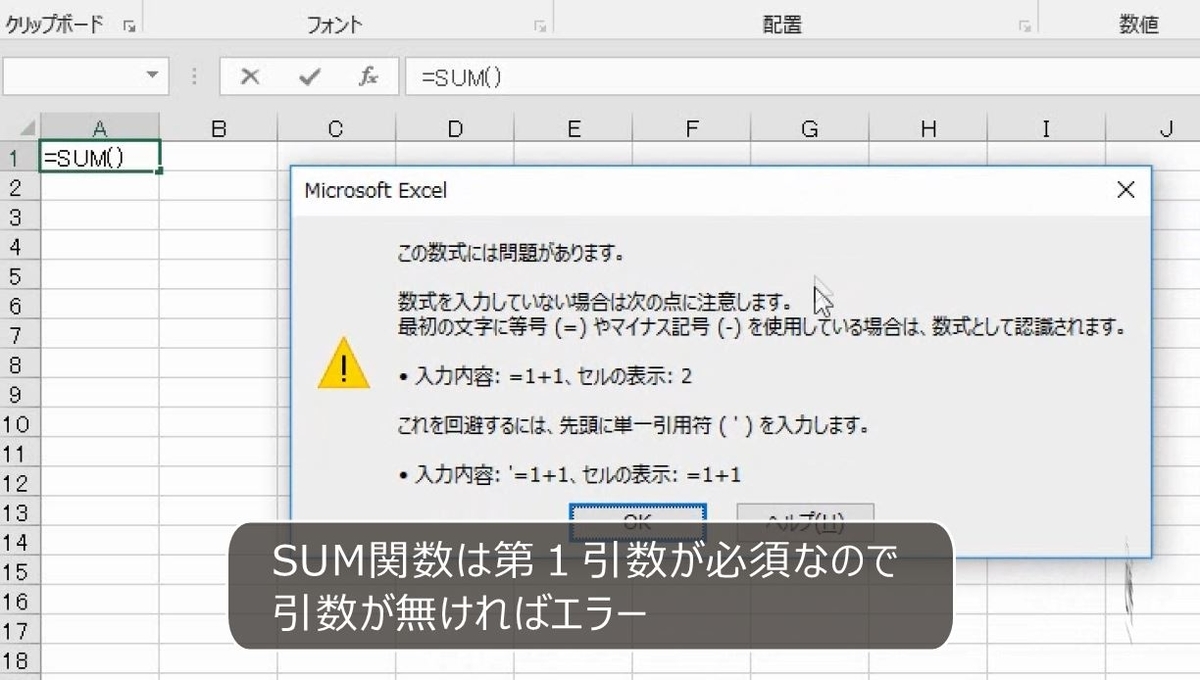Select column H header

click(928, 129)
